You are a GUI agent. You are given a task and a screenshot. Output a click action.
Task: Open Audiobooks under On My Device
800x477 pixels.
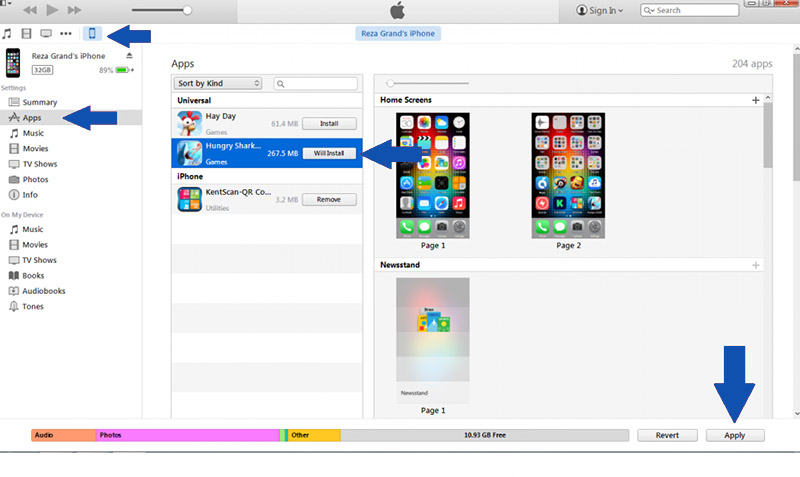point(43,291)
